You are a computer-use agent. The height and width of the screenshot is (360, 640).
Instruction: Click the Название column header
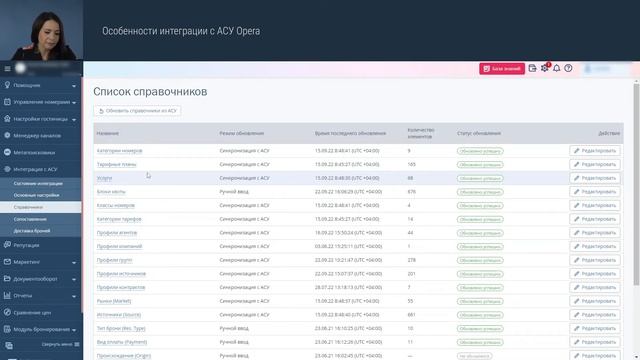(x=108, y=133)
